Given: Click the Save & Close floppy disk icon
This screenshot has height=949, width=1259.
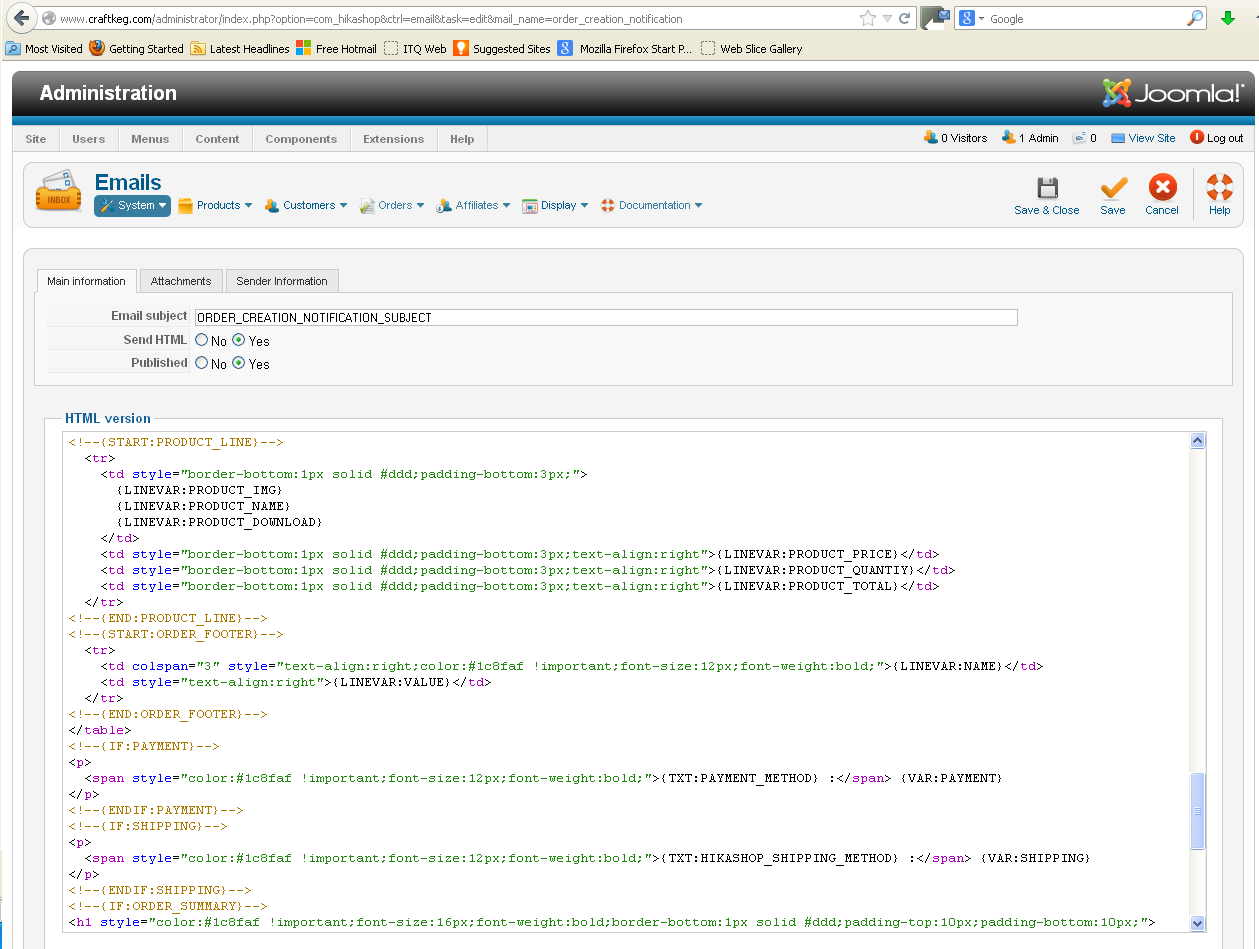Looking at the screenshot, I should tap(1046, 188).
